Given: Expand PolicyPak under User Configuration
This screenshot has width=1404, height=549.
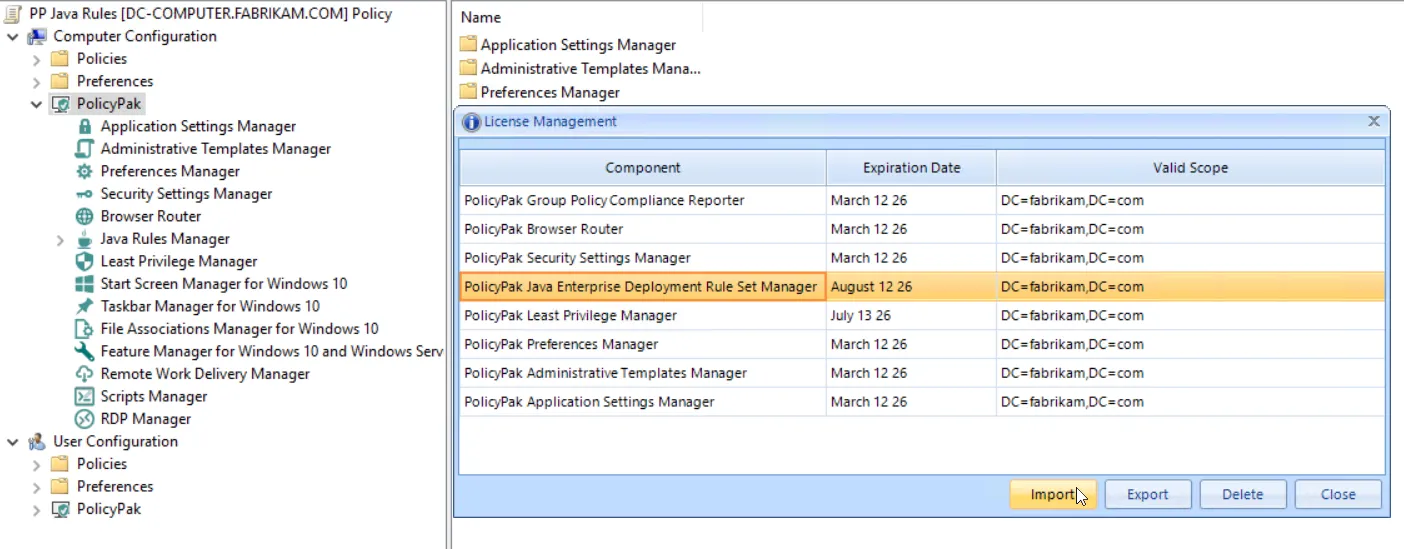Looking at the screenshot, I should click(37, 509).
